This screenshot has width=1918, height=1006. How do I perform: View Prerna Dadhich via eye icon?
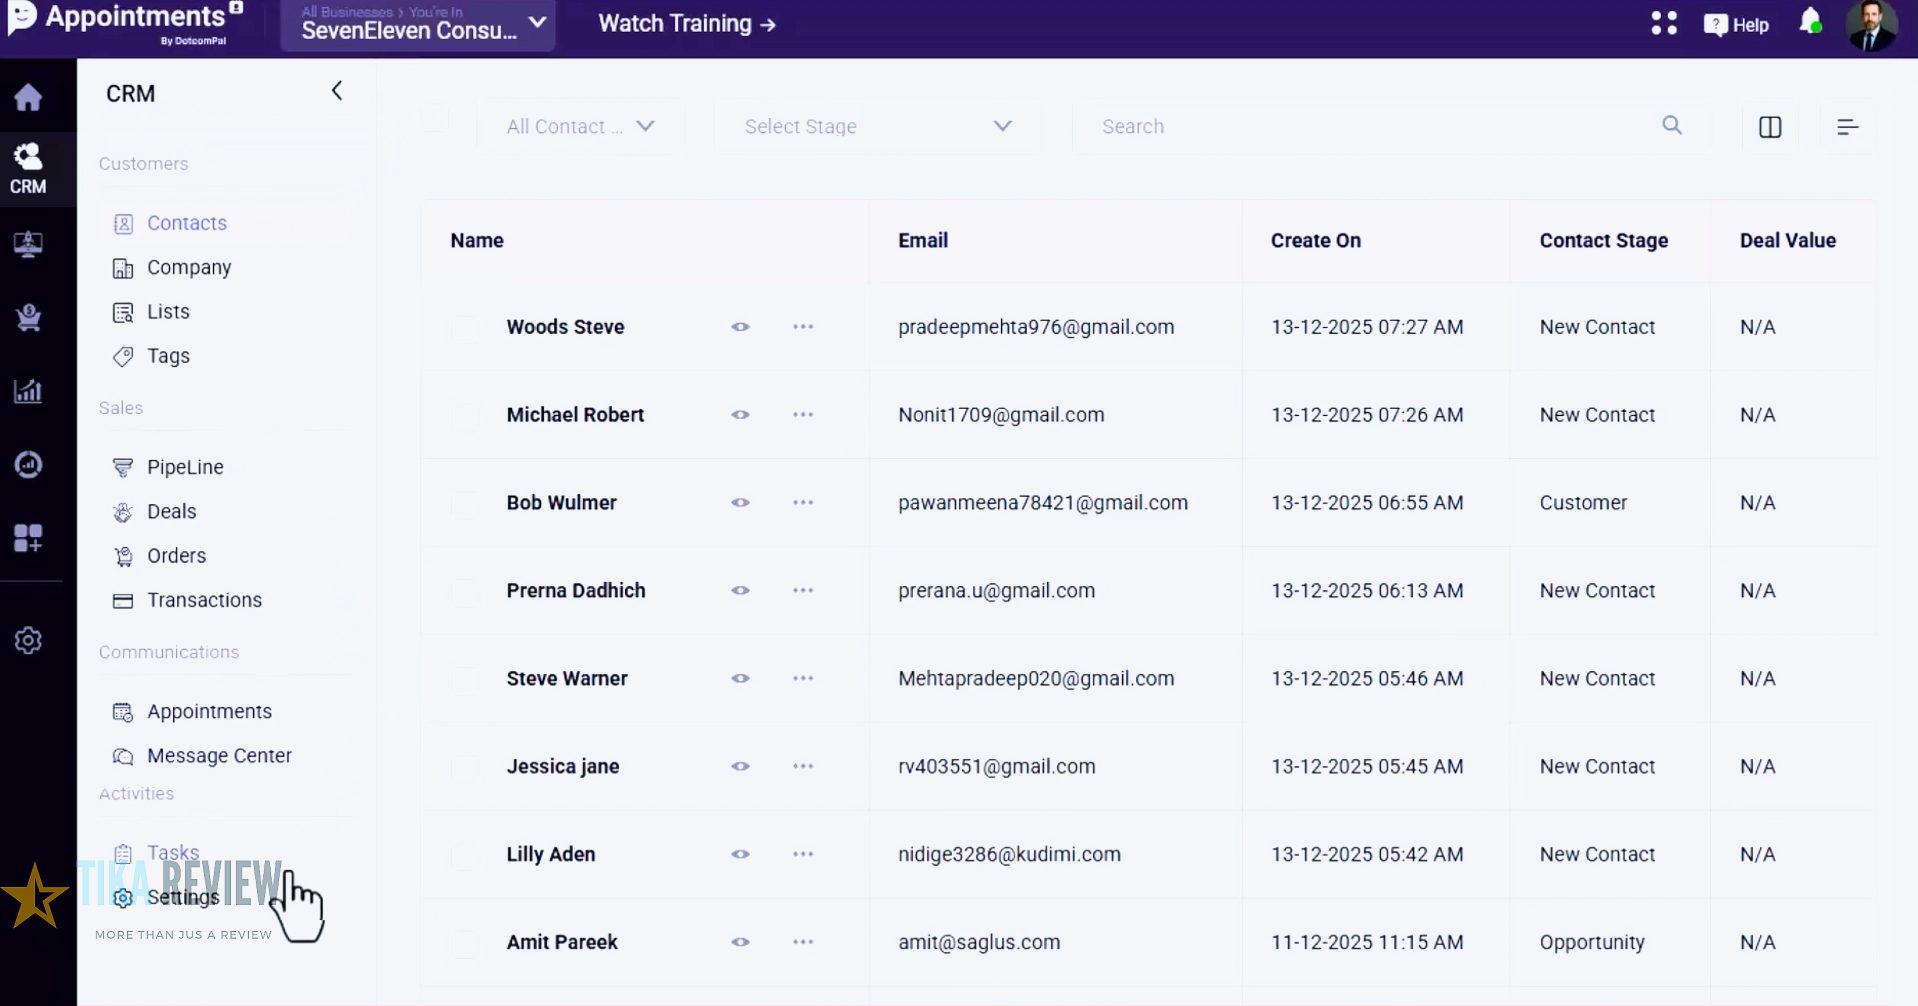coord(740,591)
